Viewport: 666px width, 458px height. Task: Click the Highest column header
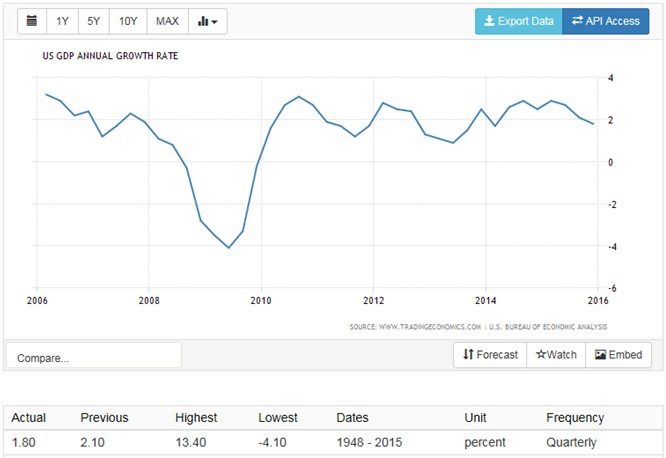pos(196,418)
